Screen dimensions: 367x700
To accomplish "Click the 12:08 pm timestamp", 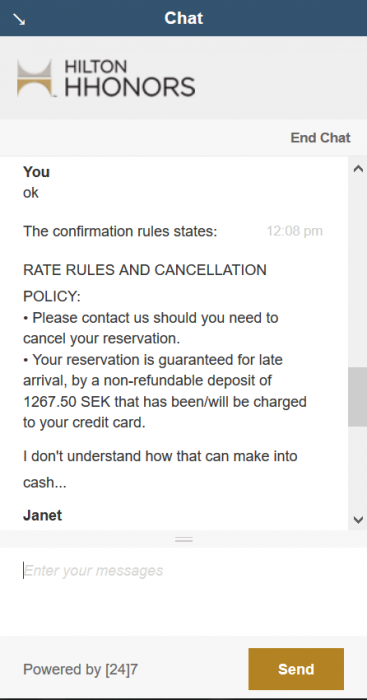I will coord(295,231).
